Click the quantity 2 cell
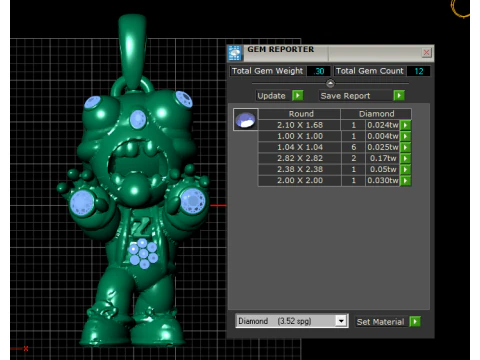 [x=353, y=158]
